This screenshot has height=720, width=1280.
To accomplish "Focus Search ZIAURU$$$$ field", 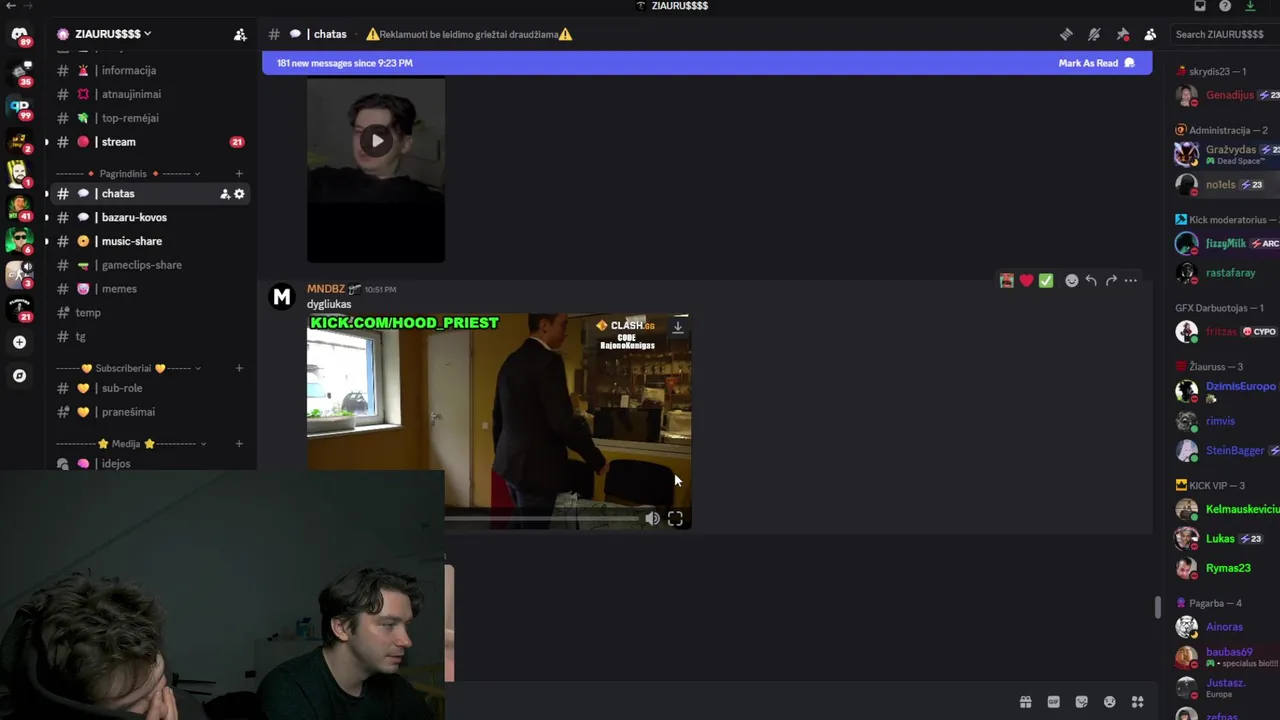I will (x=1226, y=34).
